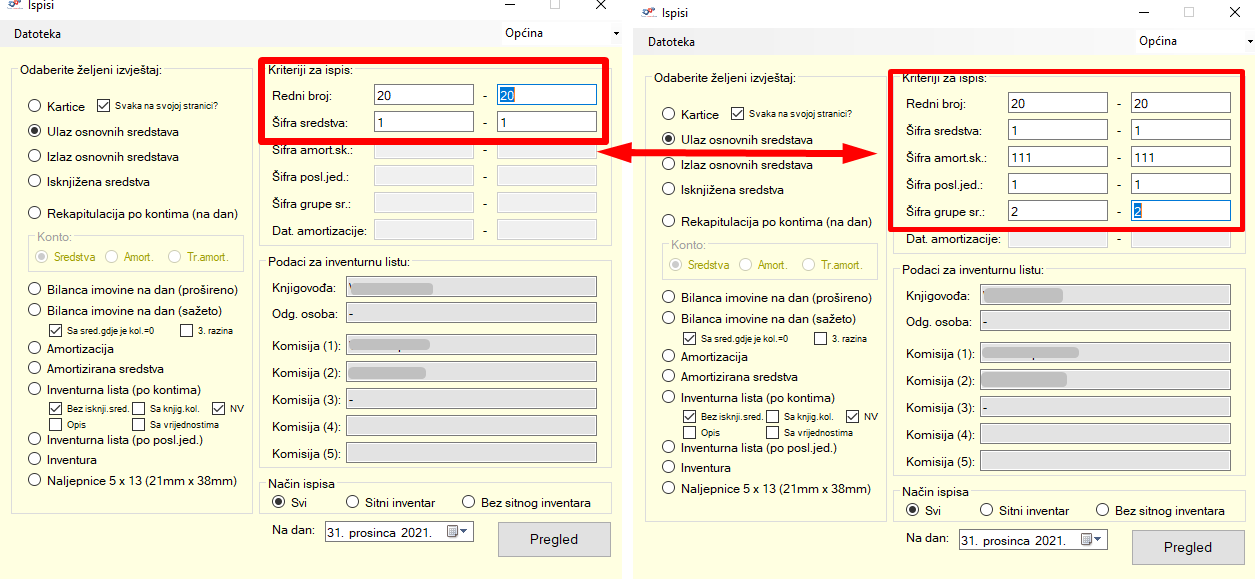Screen dimensions: 1260x579
Task: Select 'Amortizacija' report in left window
Action: pyautogui.click(x=35, y=349)
